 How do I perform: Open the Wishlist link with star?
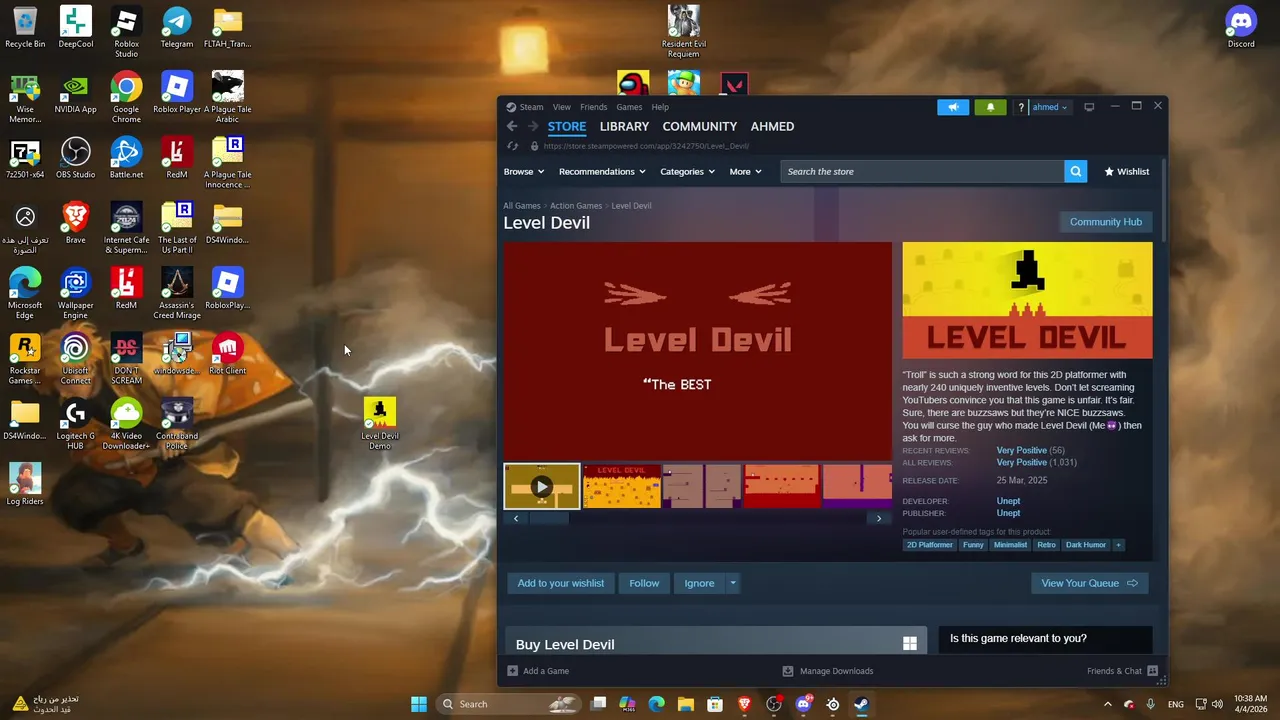[x=1127, y=172]
